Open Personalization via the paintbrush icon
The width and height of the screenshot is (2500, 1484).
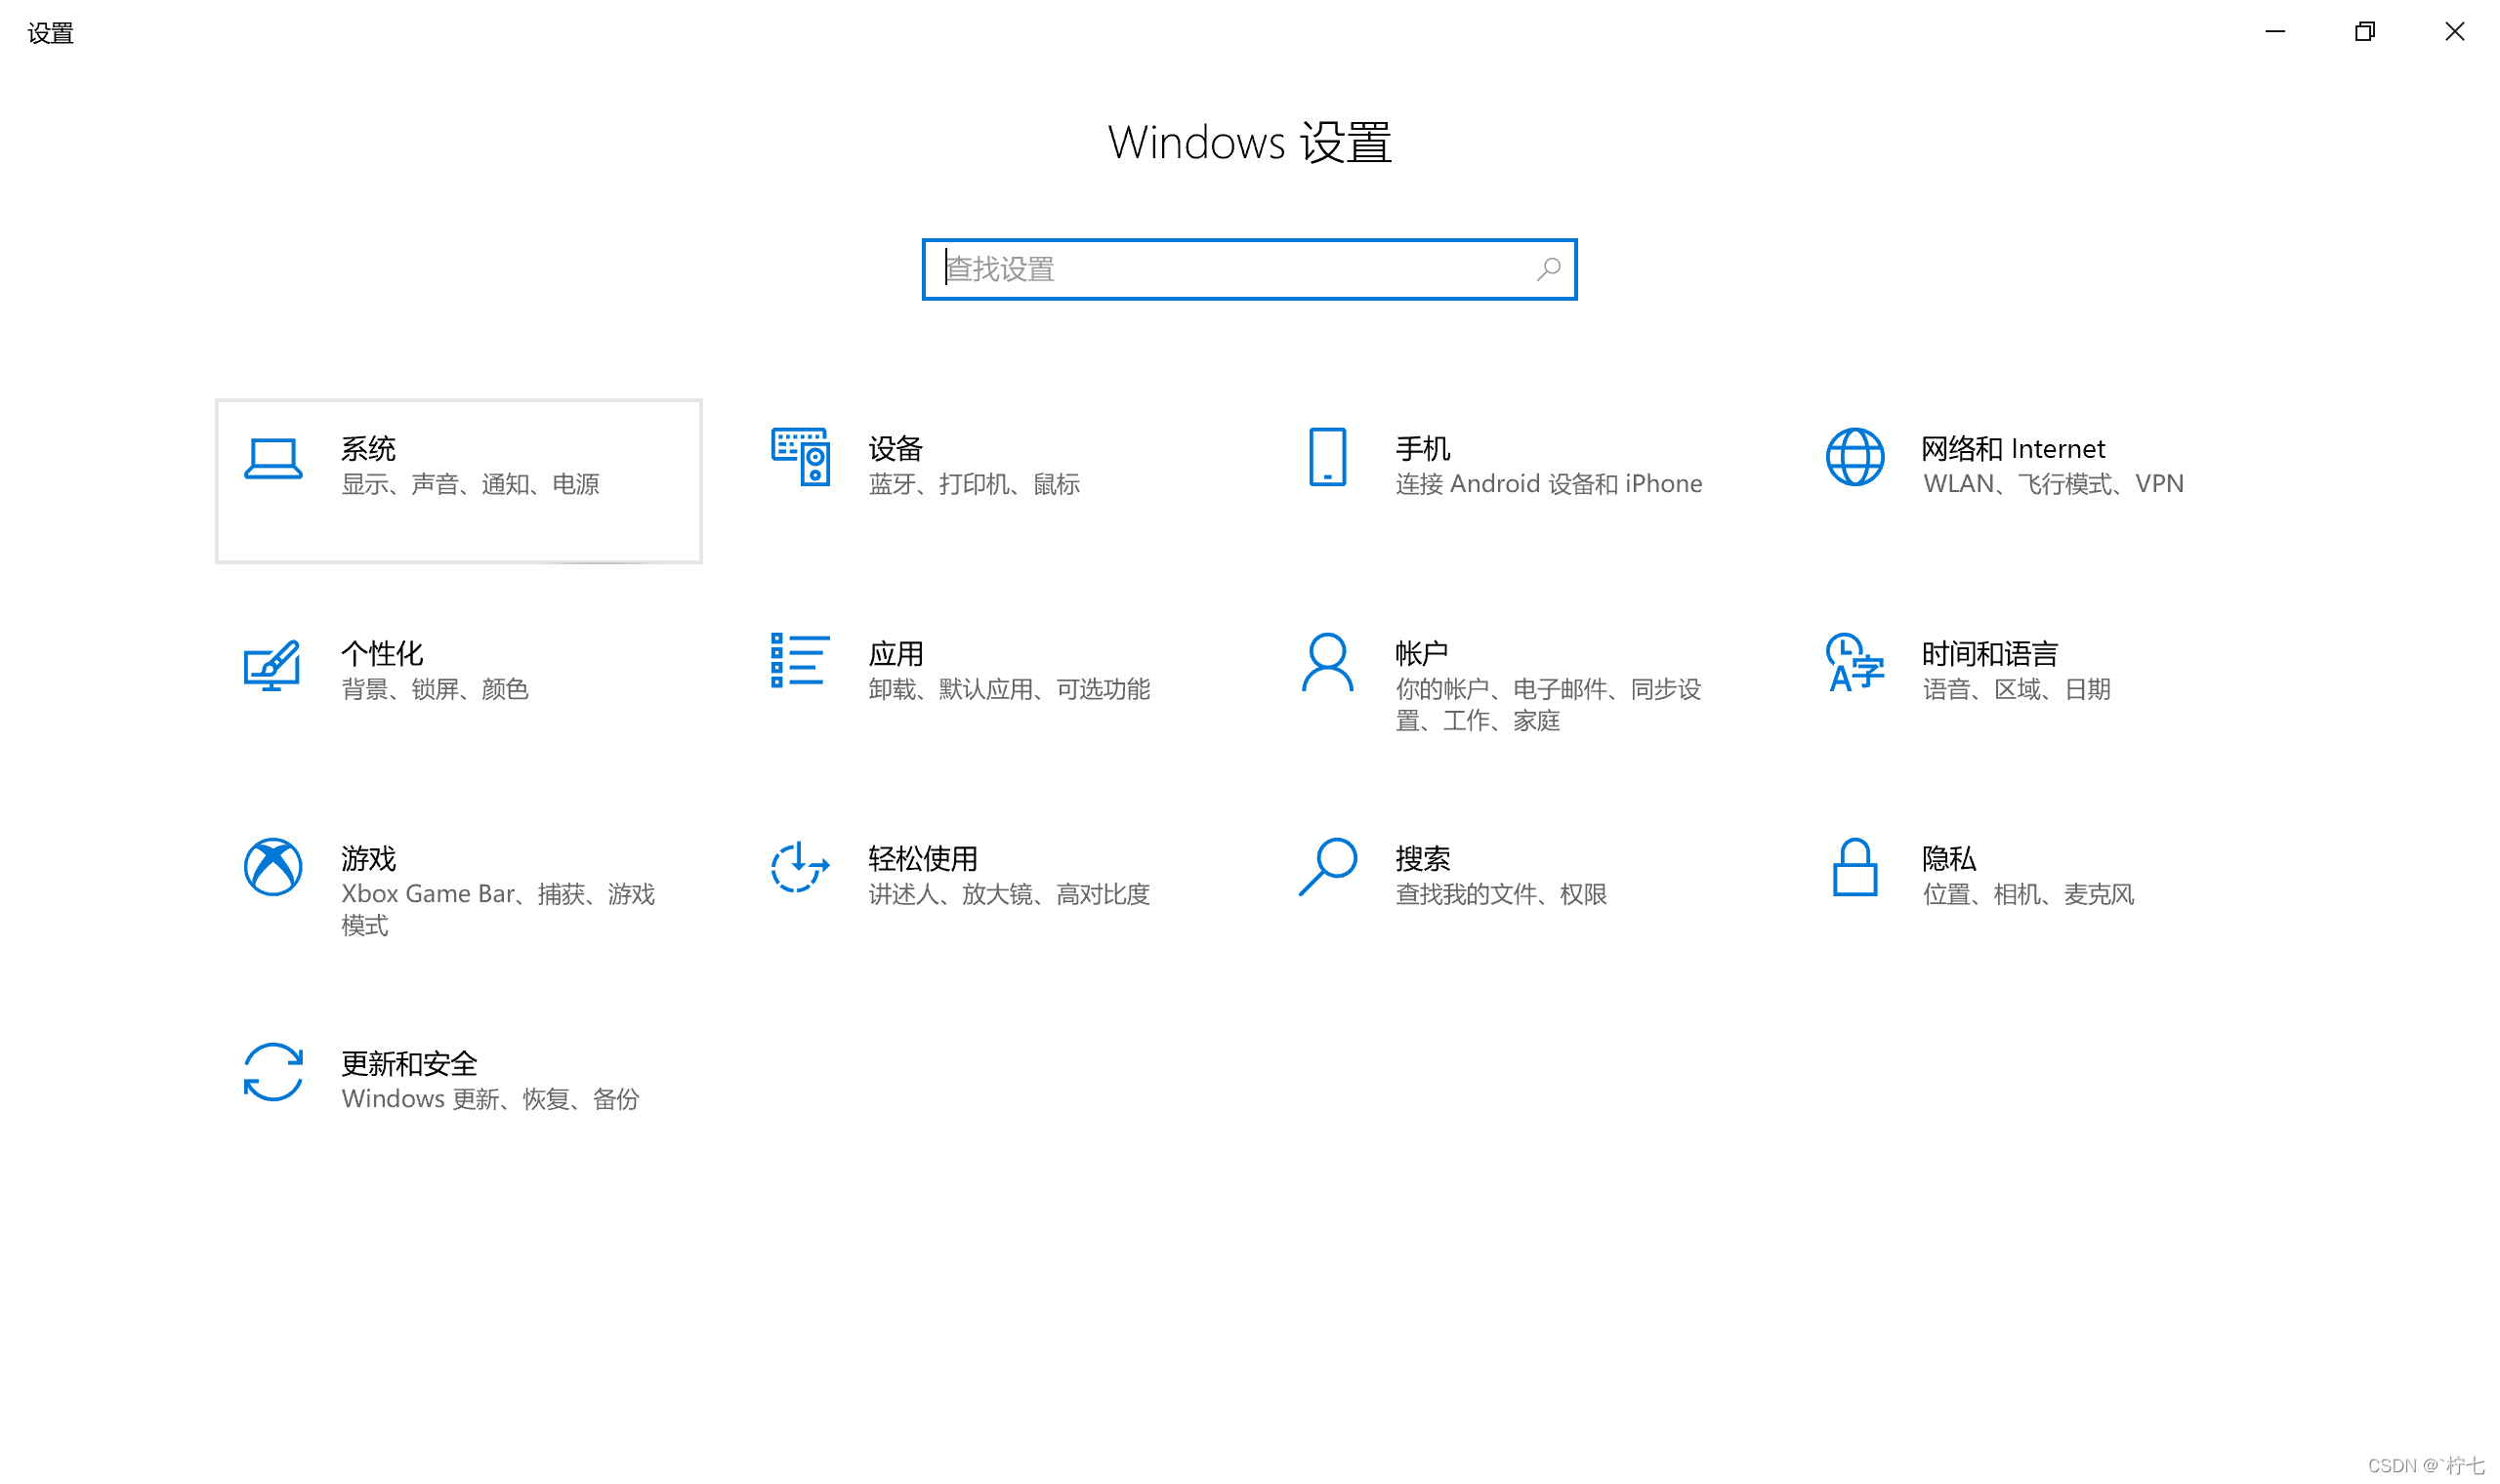tap(272, 664)
